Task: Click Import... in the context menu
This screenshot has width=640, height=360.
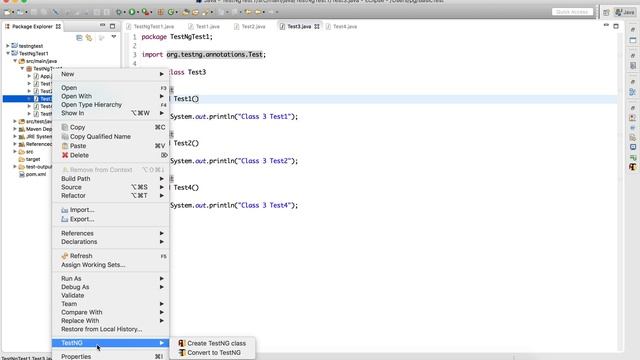Action: click(x=111, y=210)
